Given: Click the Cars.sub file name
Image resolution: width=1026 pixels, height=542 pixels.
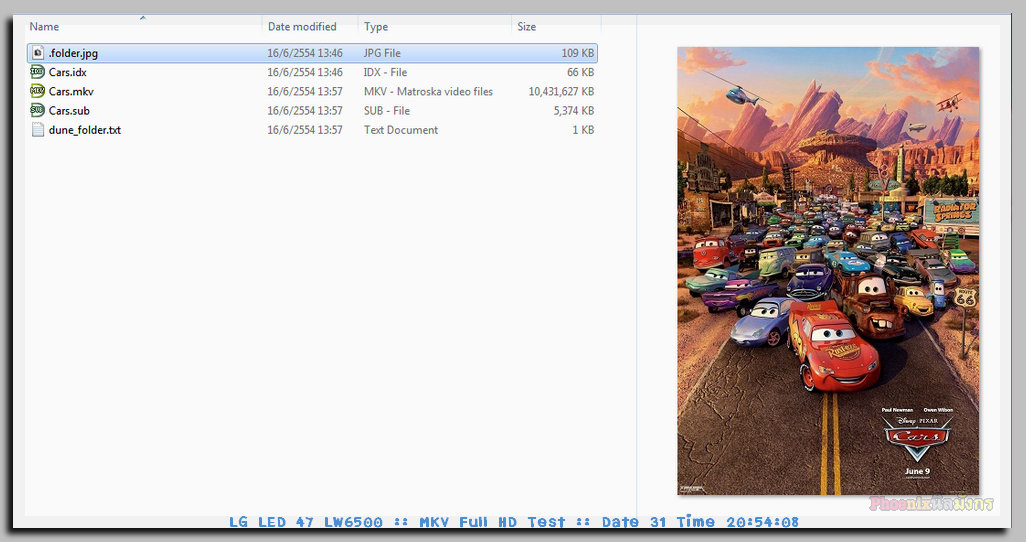Looking at the screenshot, I should click(x=69, y=111).
